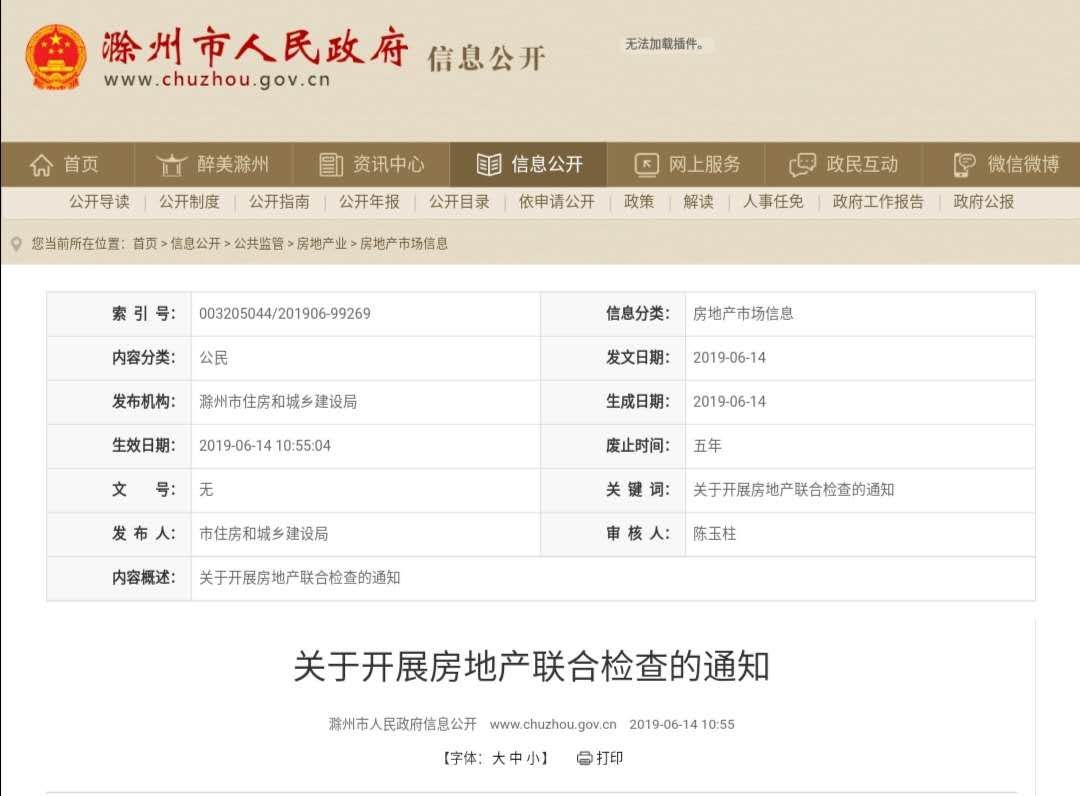
Task: Select 依申请公开 in the submenu
Action: (557, 202)
